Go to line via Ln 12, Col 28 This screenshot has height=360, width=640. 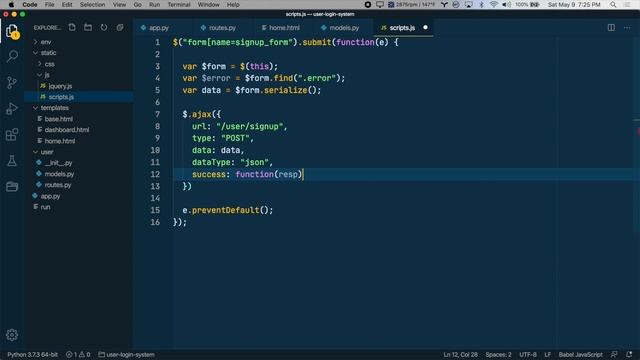click(x=460, y=354)
